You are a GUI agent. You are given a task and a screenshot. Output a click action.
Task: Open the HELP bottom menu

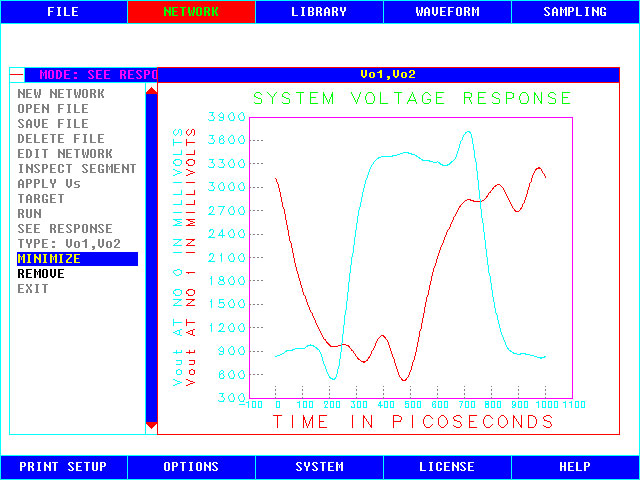tap(575, 467)
